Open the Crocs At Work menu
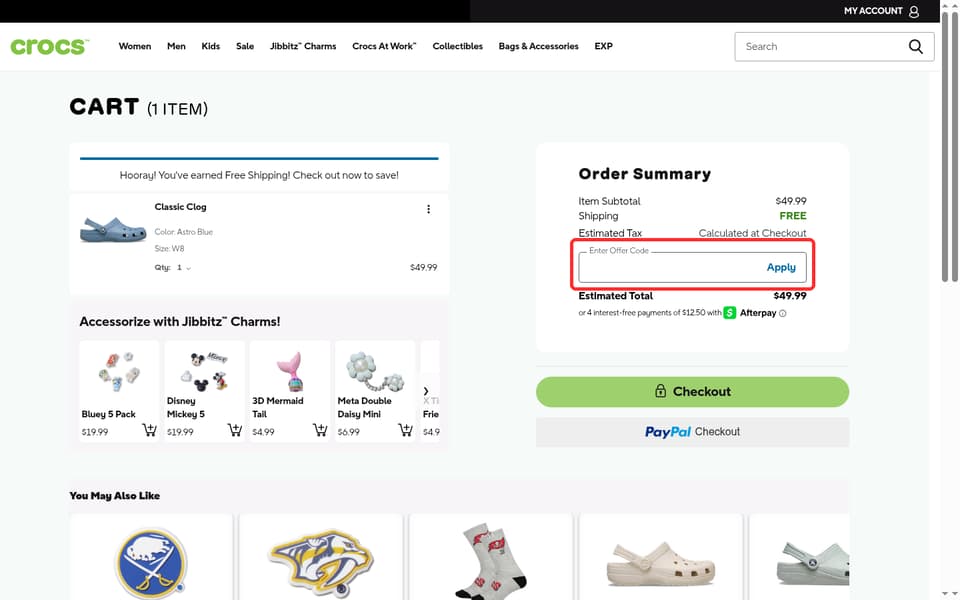Screen dimensions: 960x600 click(384, 46)
